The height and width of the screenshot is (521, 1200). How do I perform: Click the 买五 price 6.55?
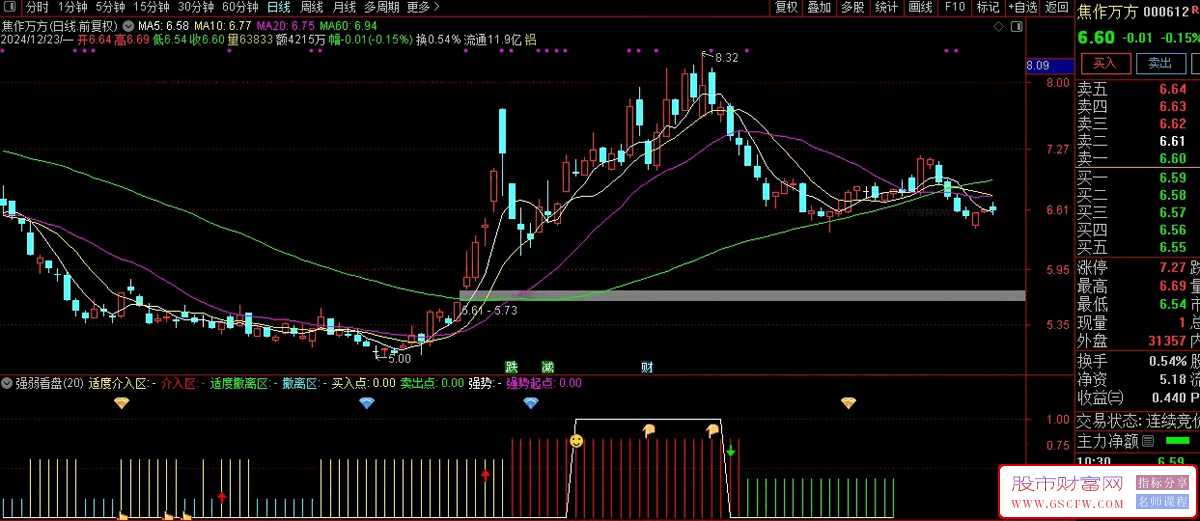pos(1172,248)
